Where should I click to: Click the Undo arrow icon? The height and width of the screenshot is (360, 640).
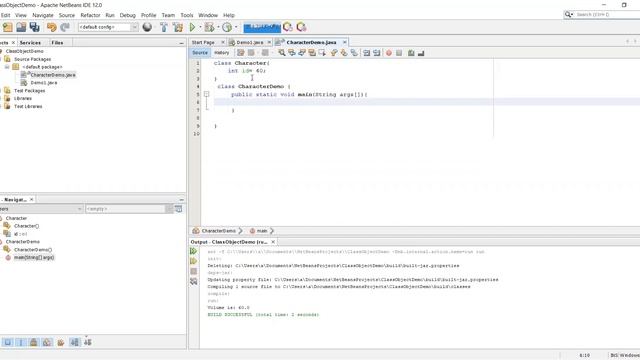[51, 27]
